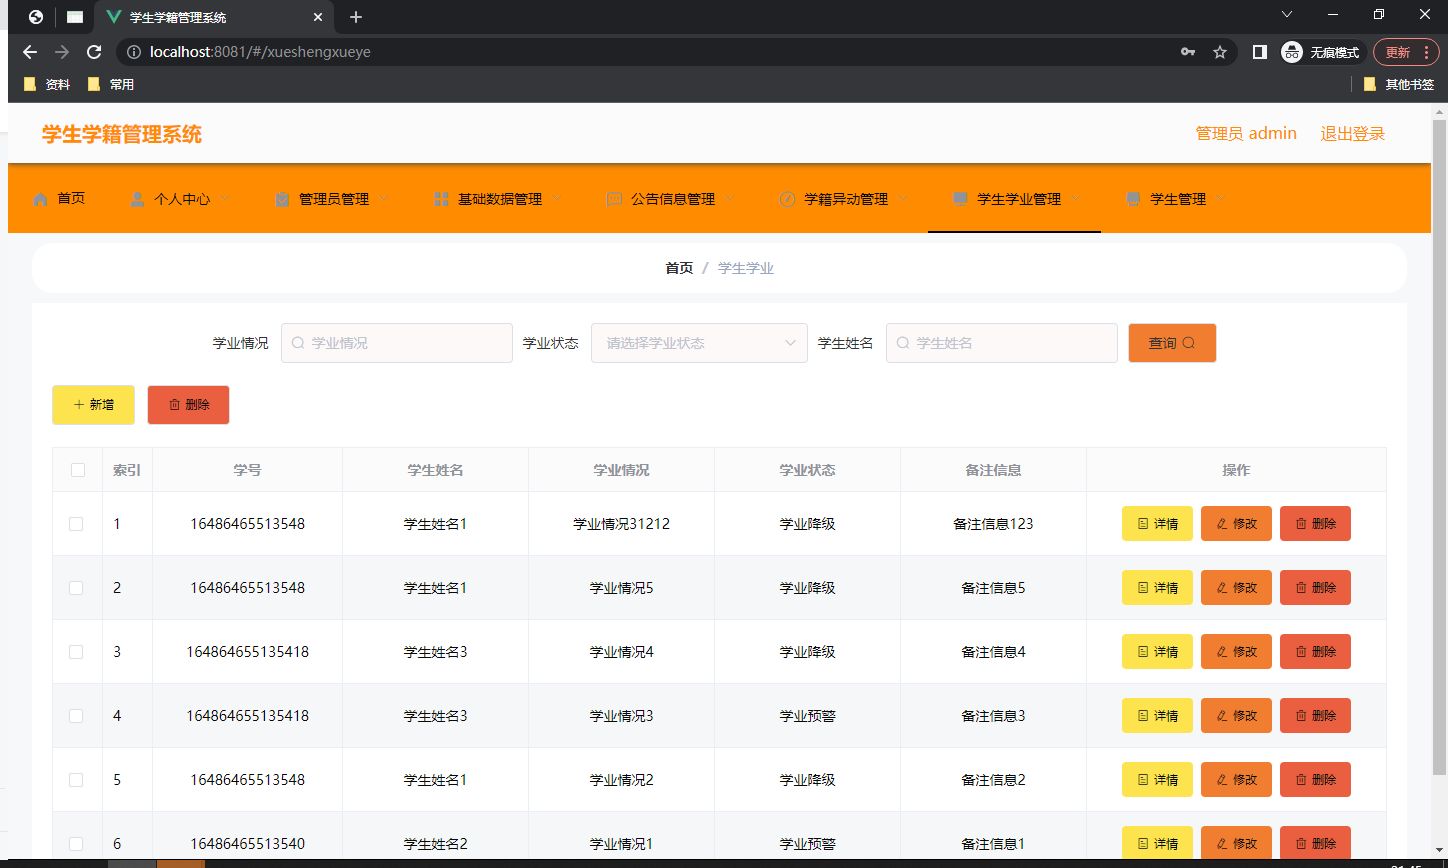Click the site info icon before localhost
The image size is (1448, 868).
coord(134,52)
